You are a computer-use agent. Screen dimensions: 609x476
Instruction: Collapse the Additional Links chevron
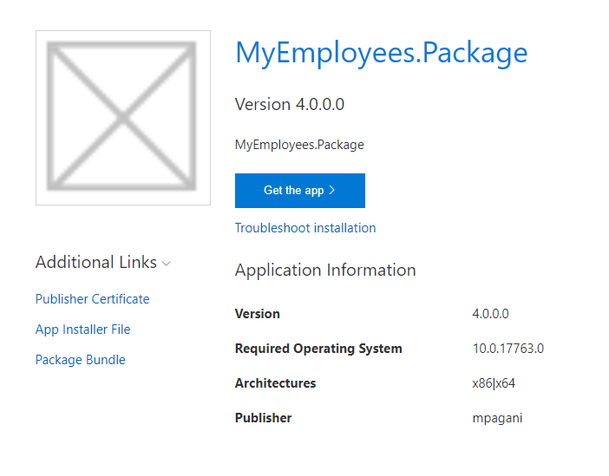point(166,264)
